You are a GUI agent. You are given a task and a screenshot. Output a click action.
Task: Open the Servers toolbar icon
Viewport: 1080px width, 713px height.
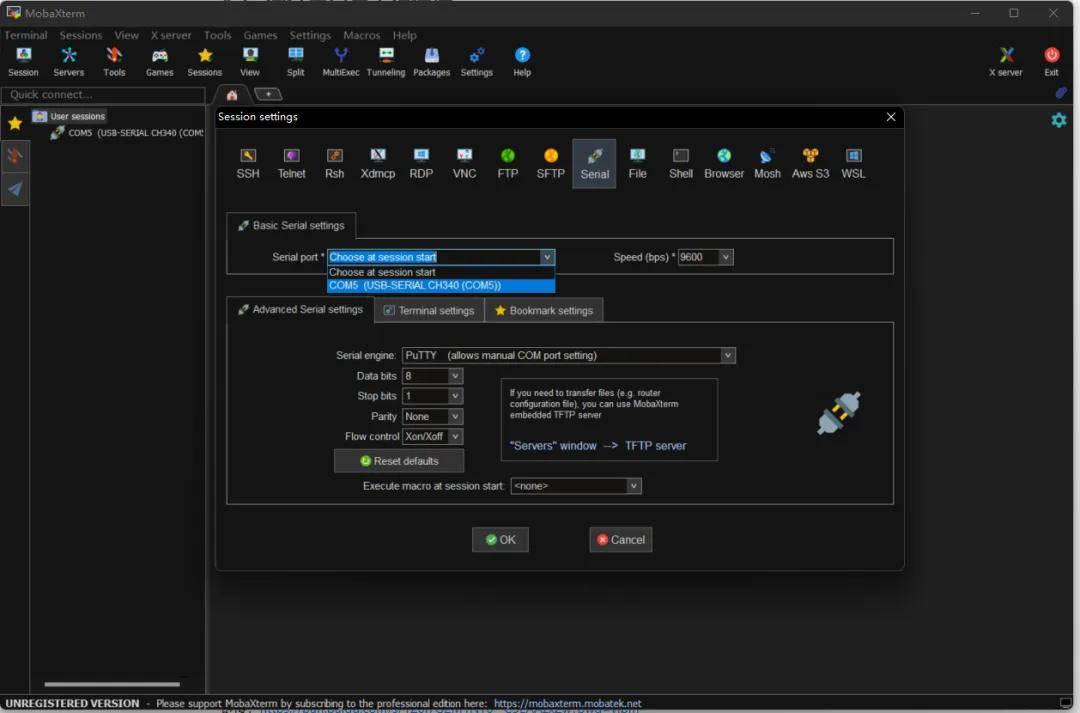[68, 61]
